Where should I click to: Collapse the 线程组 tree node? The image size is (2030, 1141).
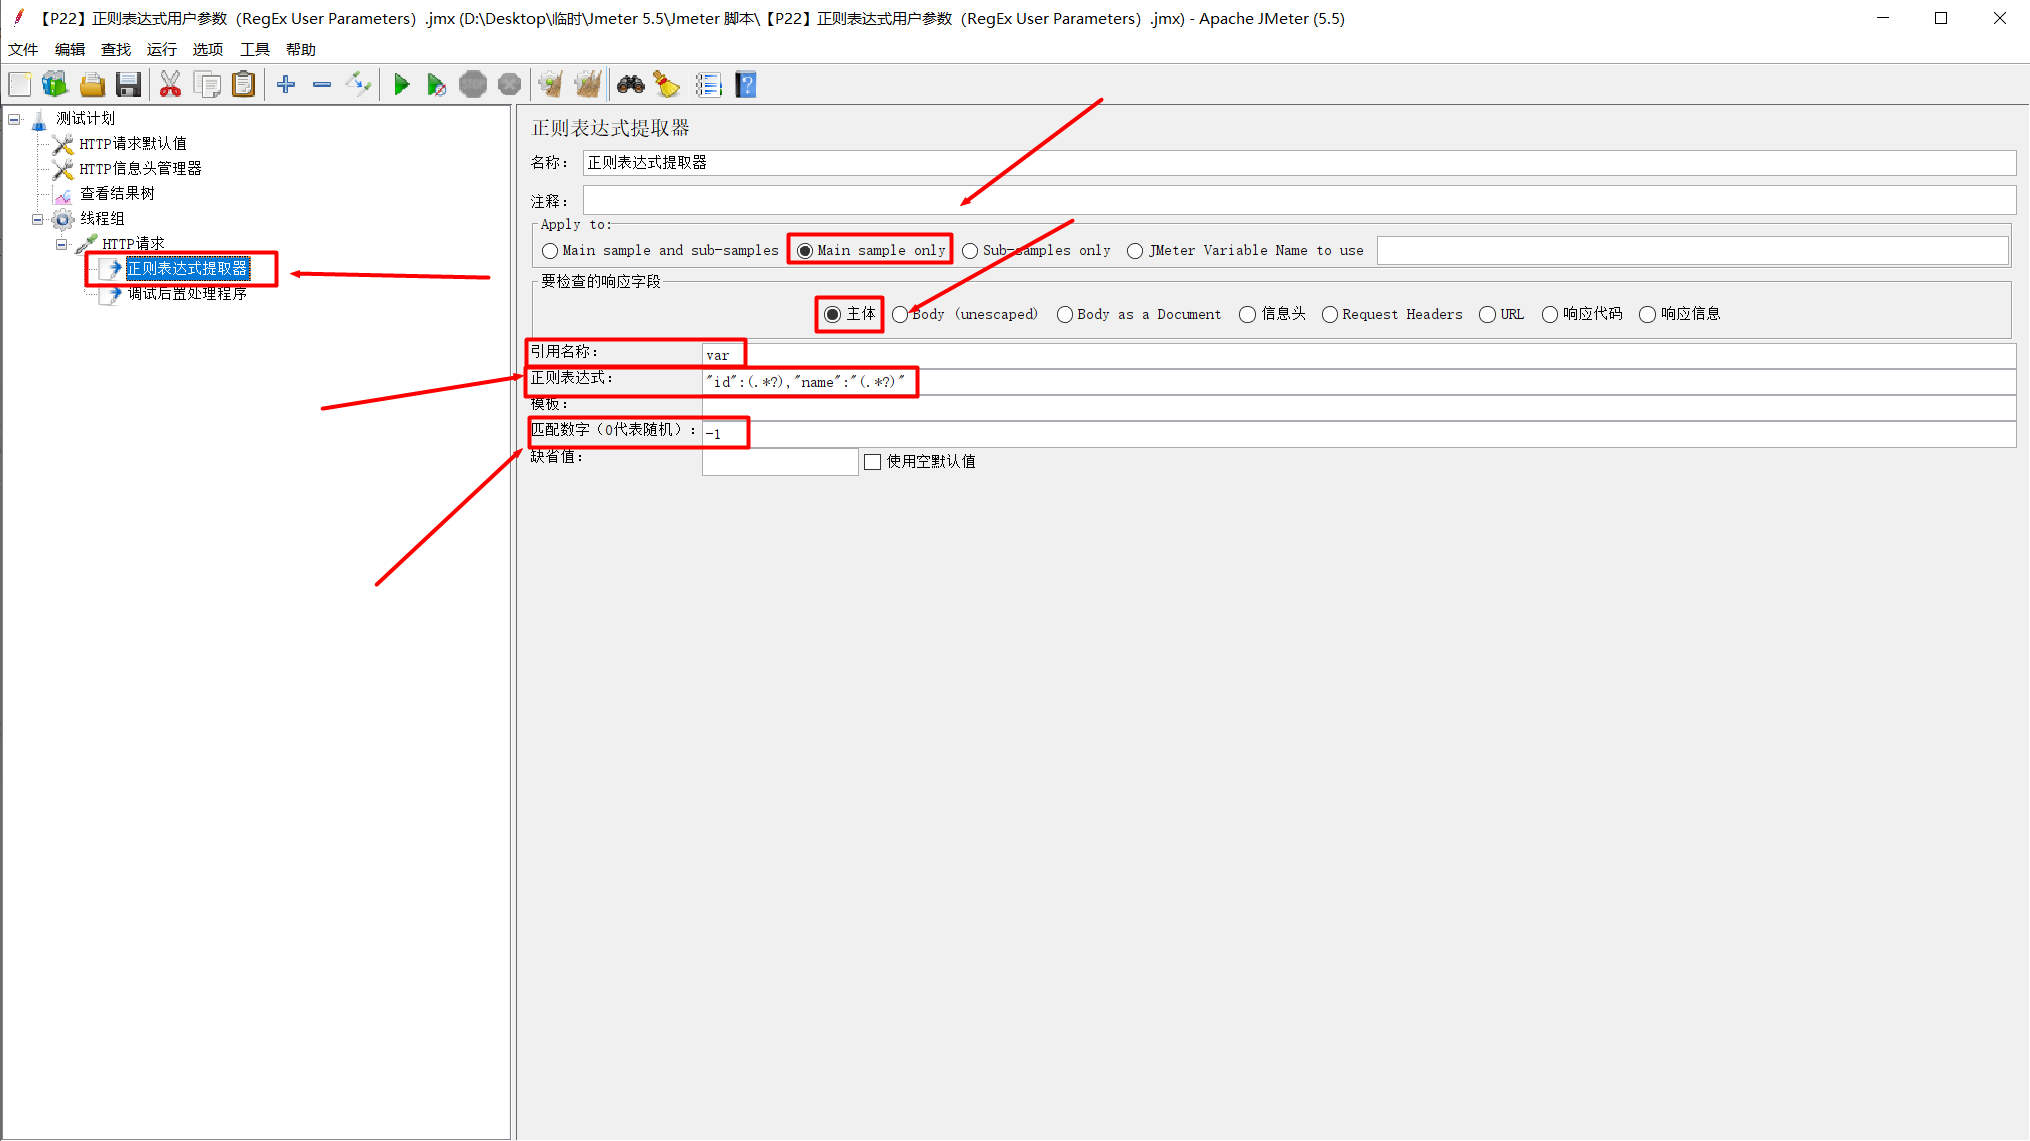point(36,218)
